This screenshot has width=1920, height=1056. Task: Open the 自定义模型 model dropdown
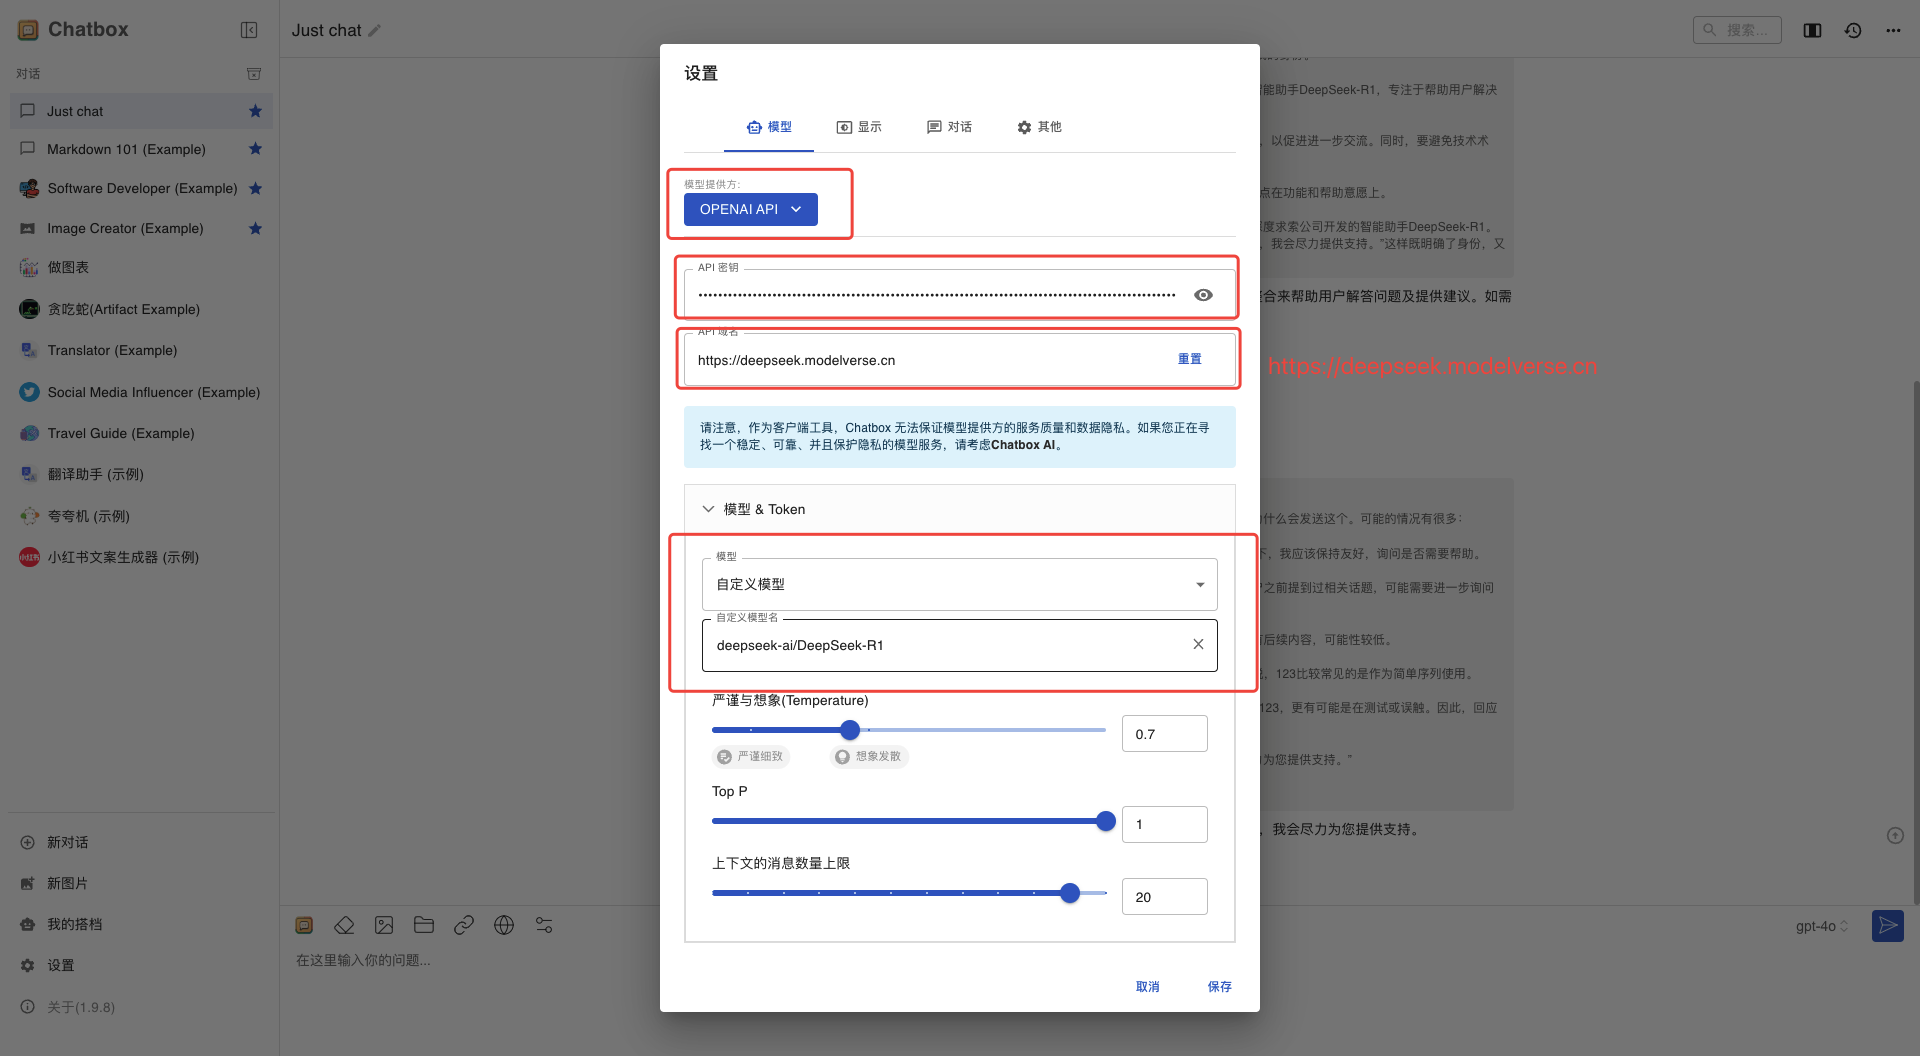click(x=960, y=584)
